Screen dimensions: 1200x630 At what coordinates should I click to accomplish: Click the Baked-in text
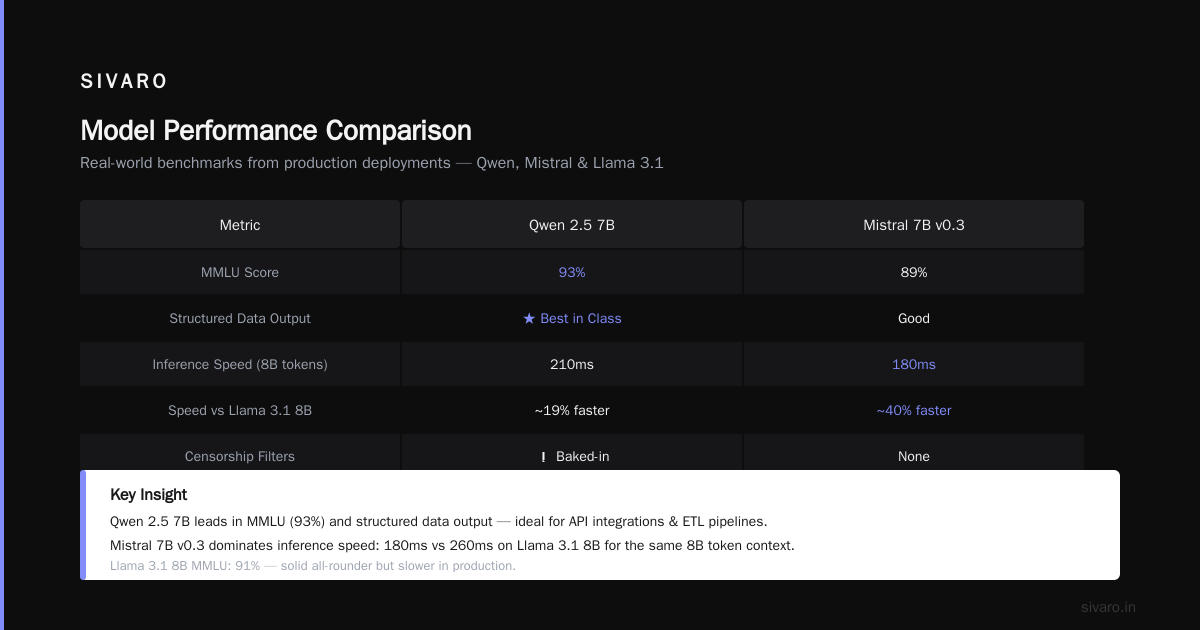(582, 456)
